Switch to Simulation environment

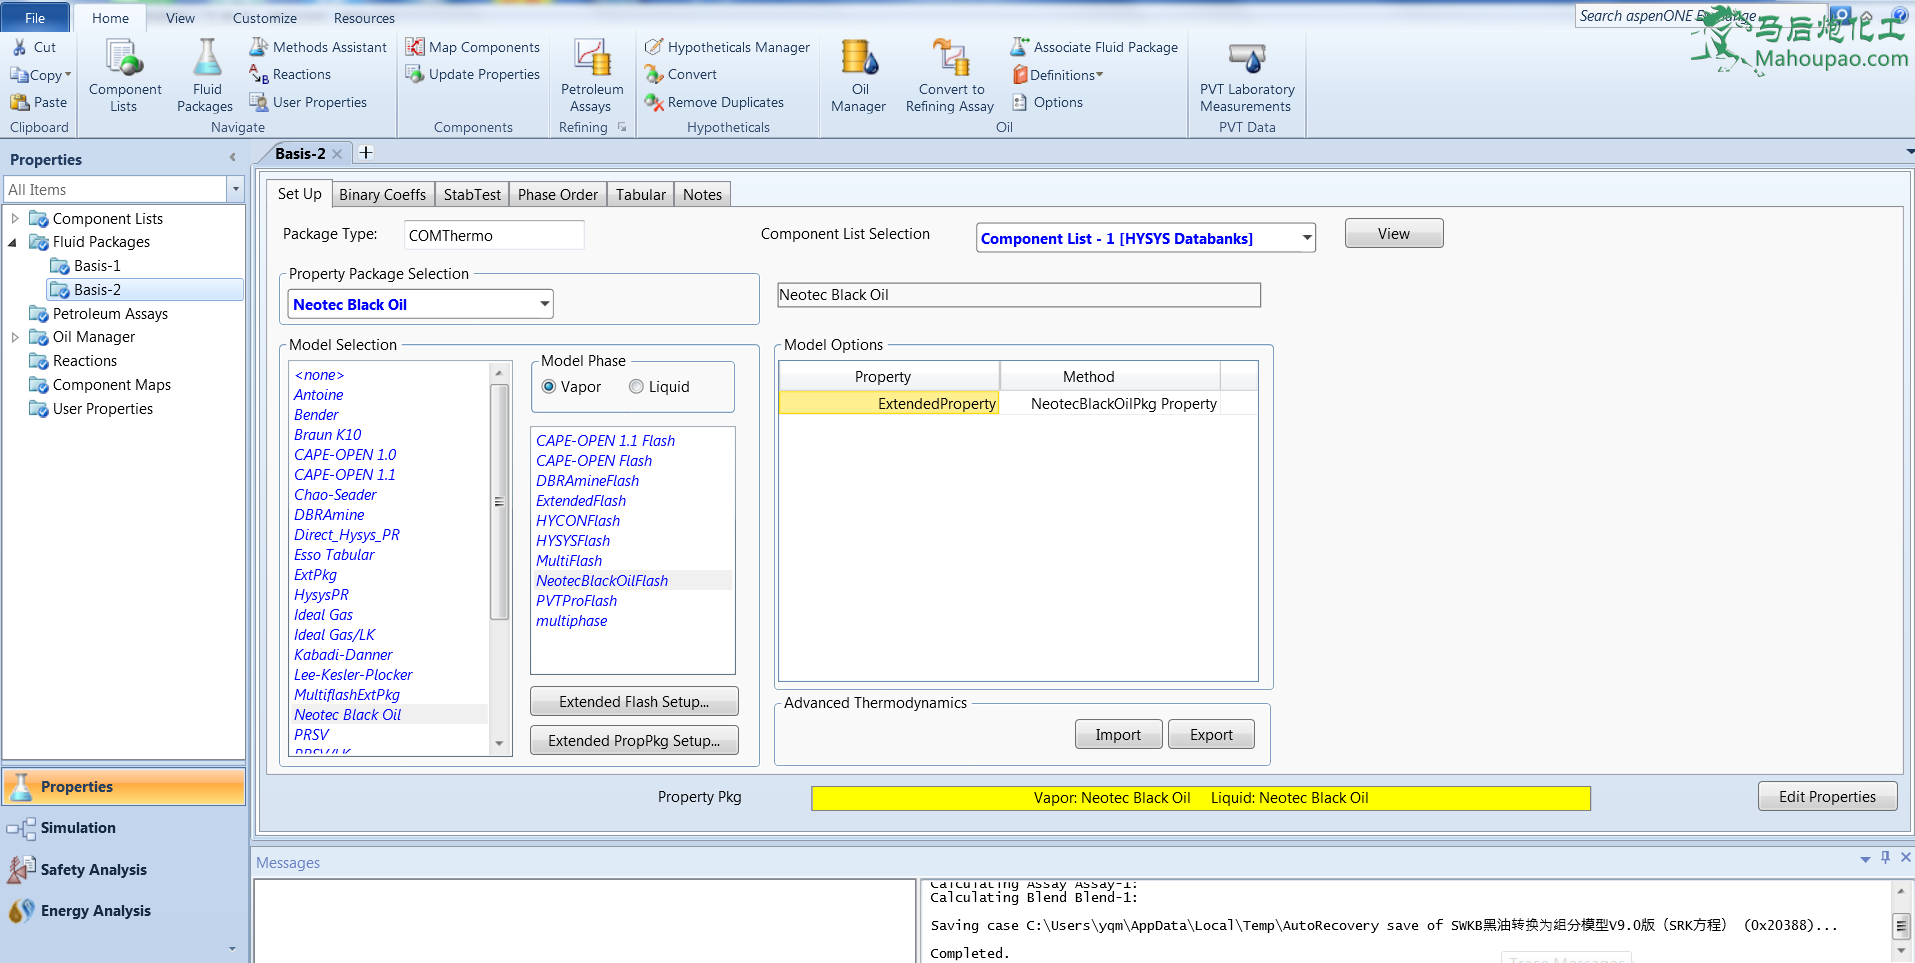point(124,828)
